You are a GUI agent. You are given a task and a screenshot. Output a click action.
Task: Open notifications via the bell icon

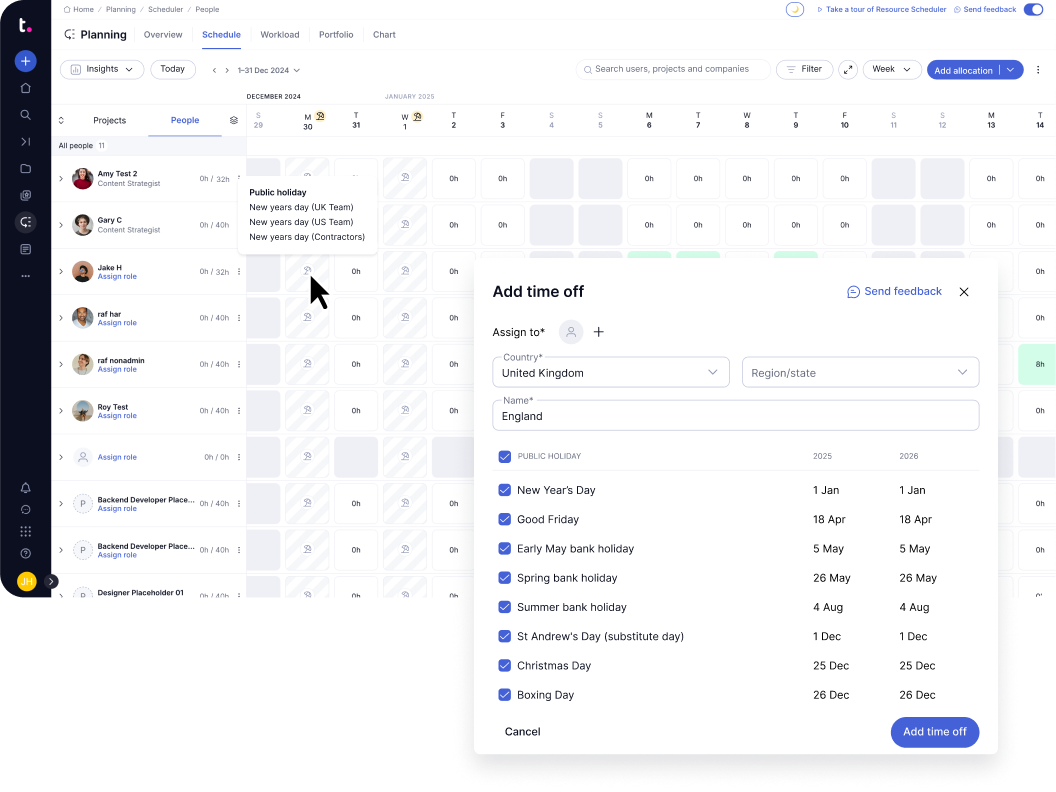click(26, 488)
